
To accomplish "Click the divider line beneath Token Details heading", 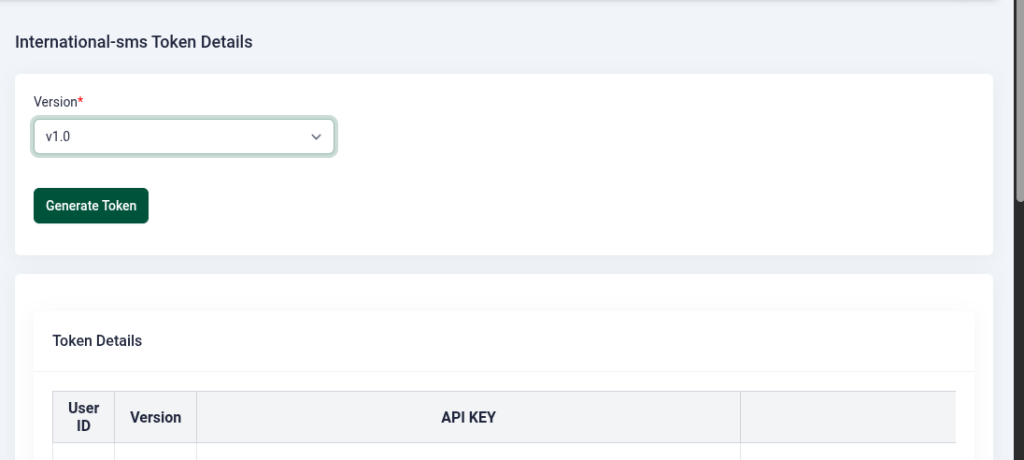I will click(504, 371).
